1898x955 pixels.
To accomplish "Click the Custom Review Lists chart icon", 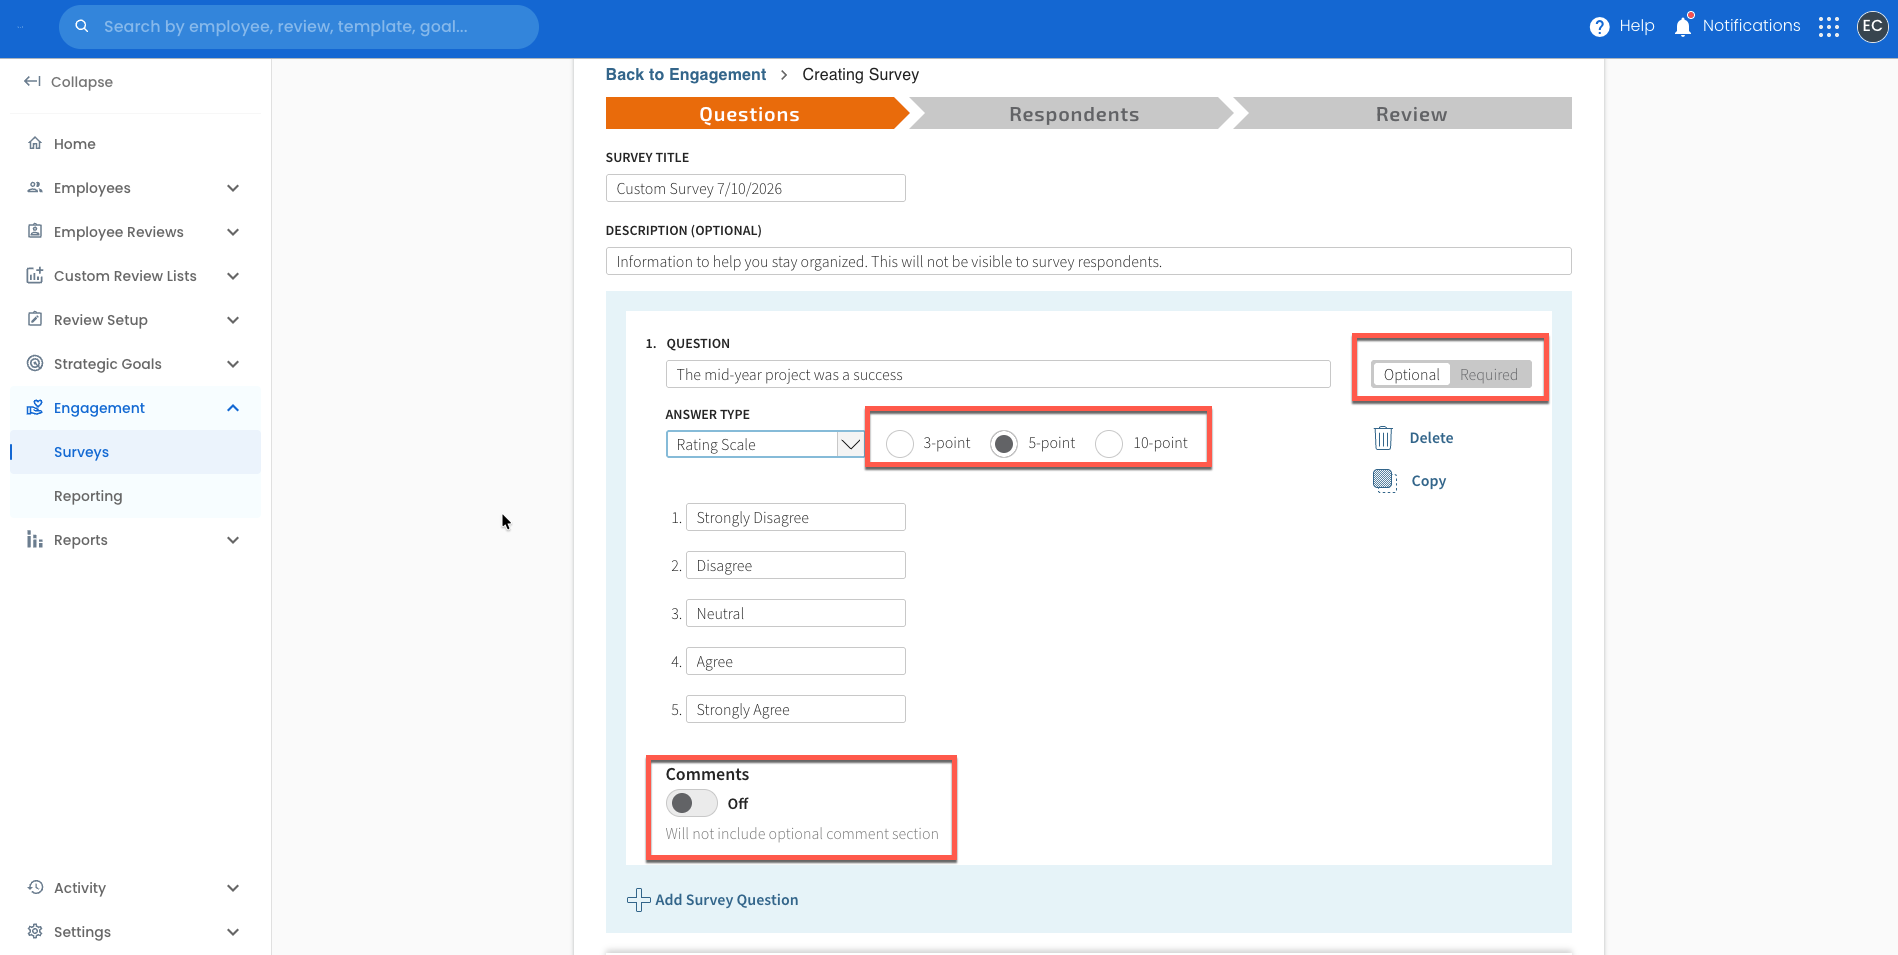I will tap(35, 275).
